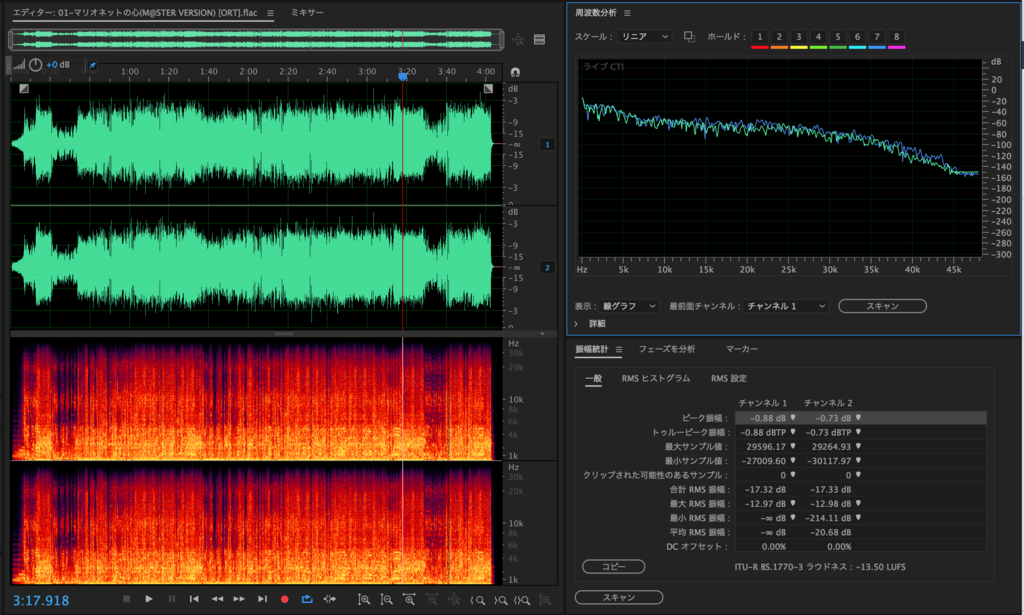Start recording with red Record button
Image resolution: width=1024 pixels, height=615 pixels.
pyautogui.click(x=285, y=599)
